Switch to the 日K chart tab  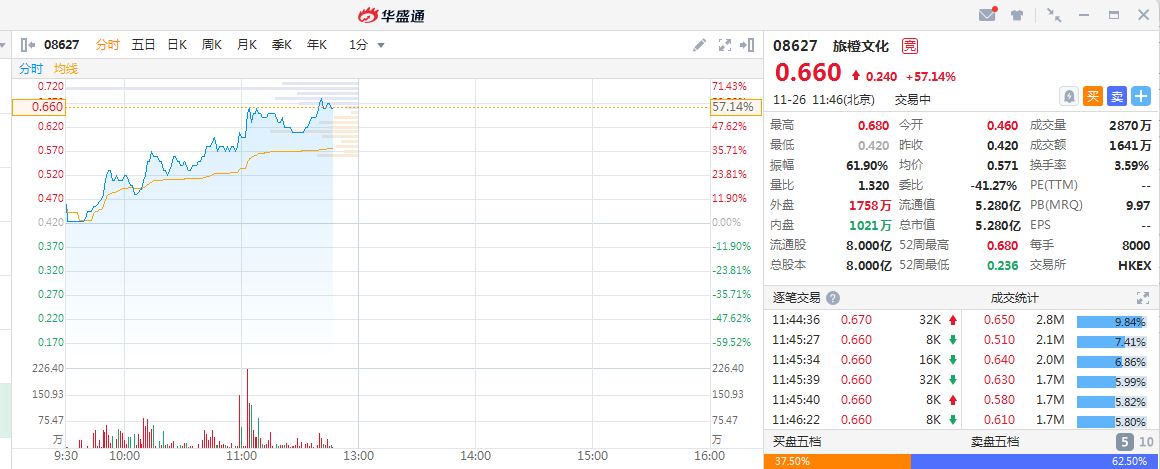coord(177,45)
